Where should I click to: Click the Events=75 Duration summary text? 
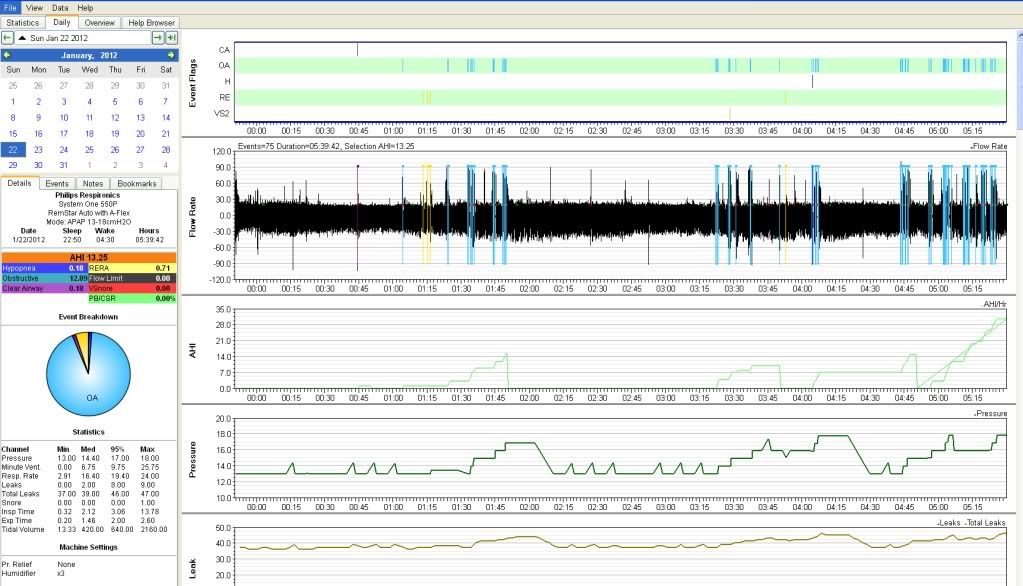point(326,146)
